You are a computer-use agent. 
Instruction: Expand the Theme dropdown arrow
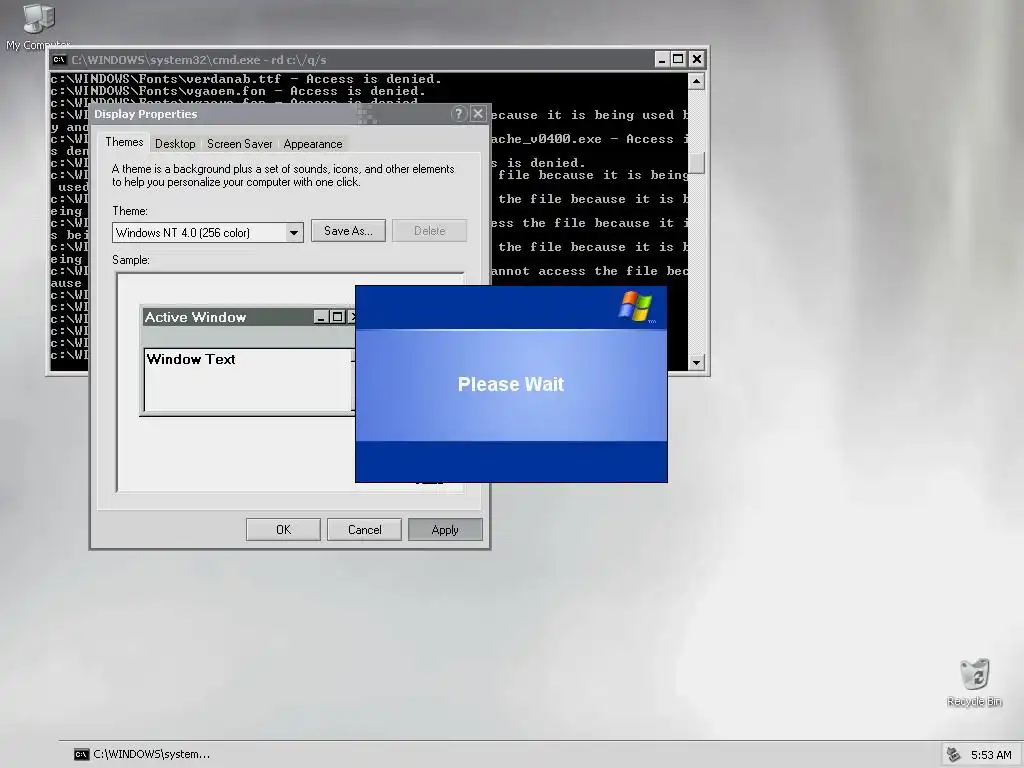tap(294, 232)
